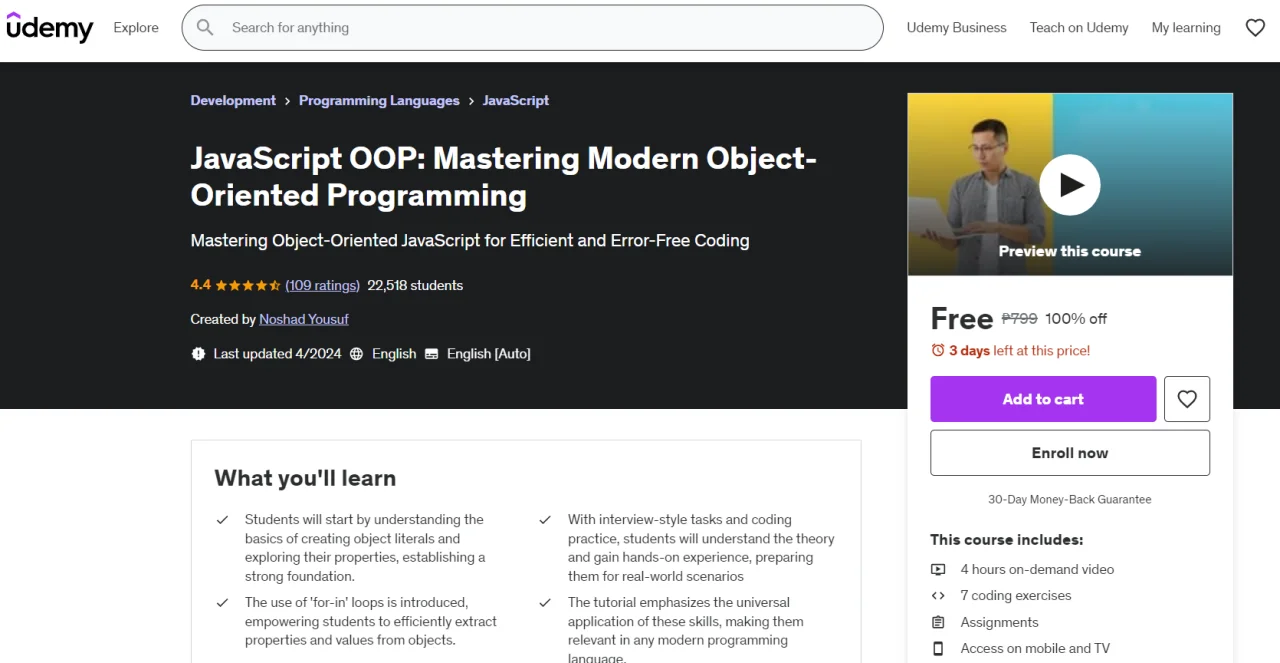
Task: Click the Free price label
Action: 961,318
